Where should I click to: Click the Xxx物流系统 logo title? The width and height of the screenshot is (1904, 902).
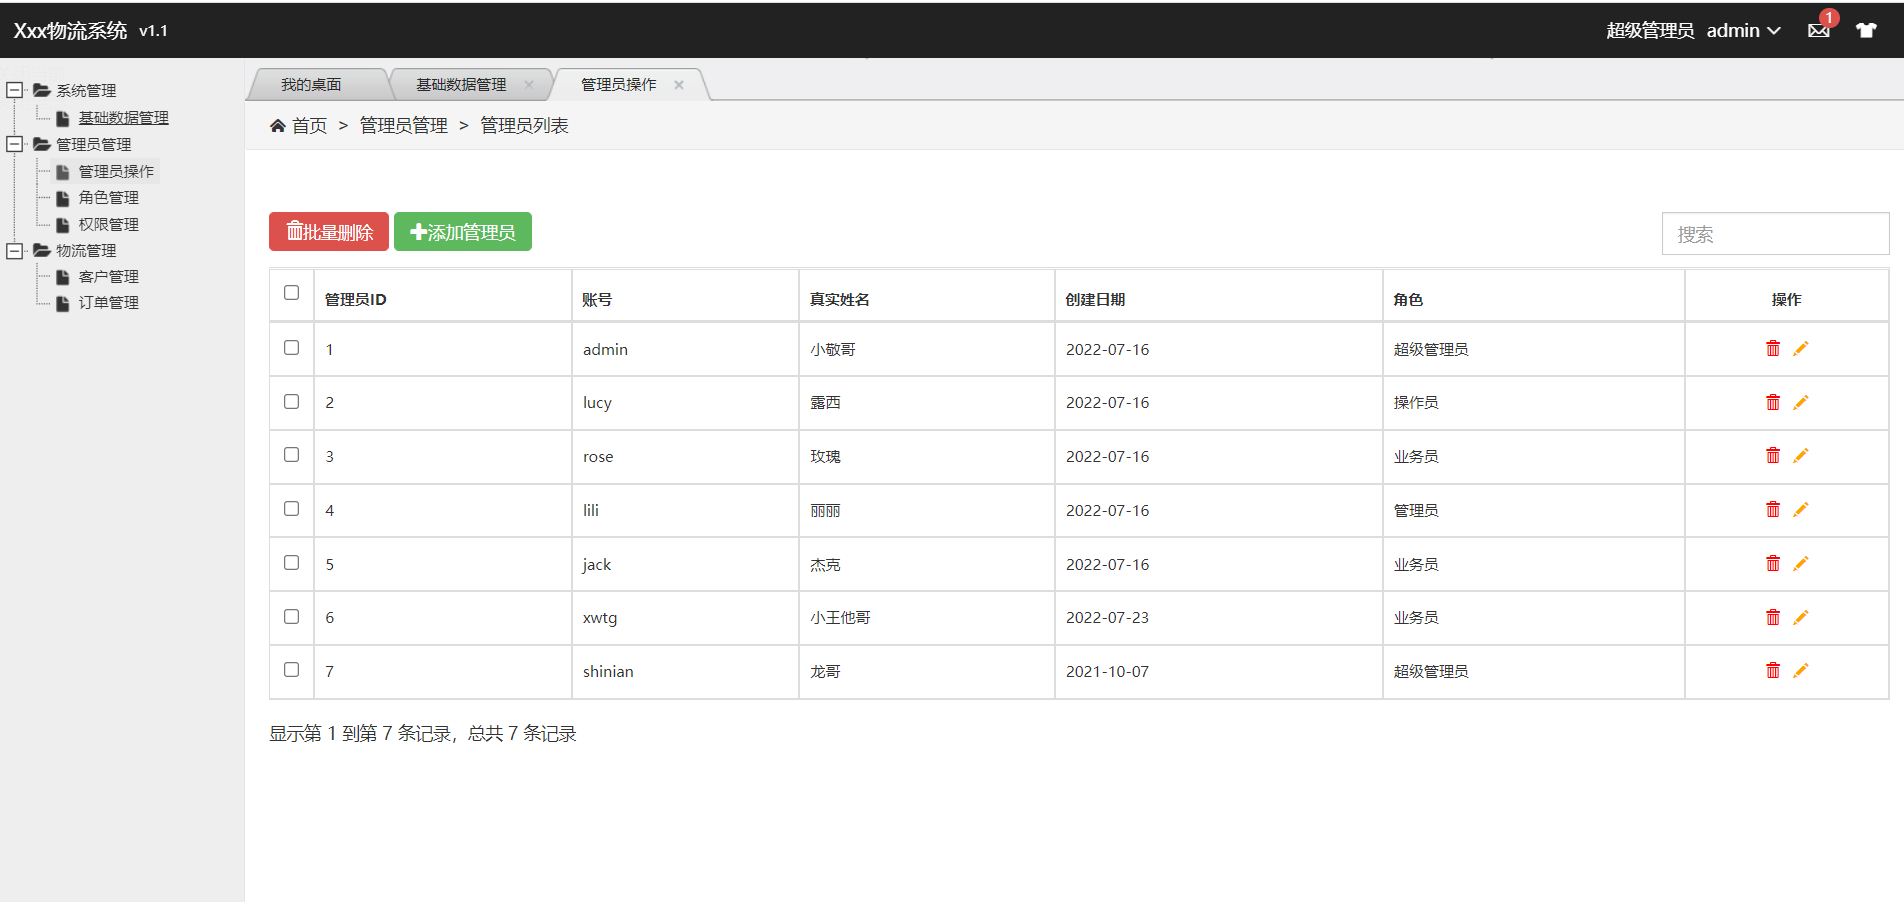coord(70,30)
